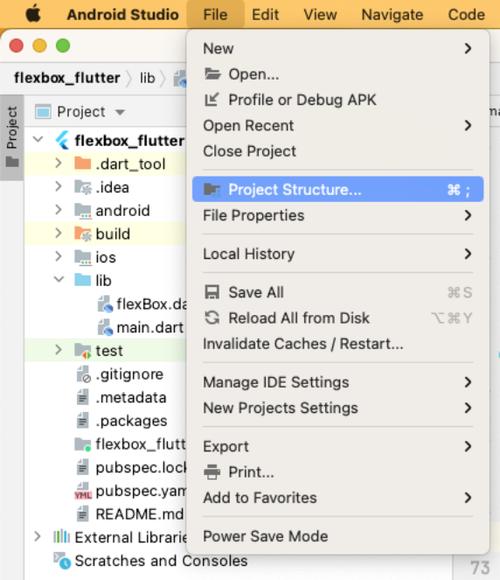Click the Profile or Debug APK icon
Screen dimensions: 500x580
pyautogui.click(x=212, y=100)
